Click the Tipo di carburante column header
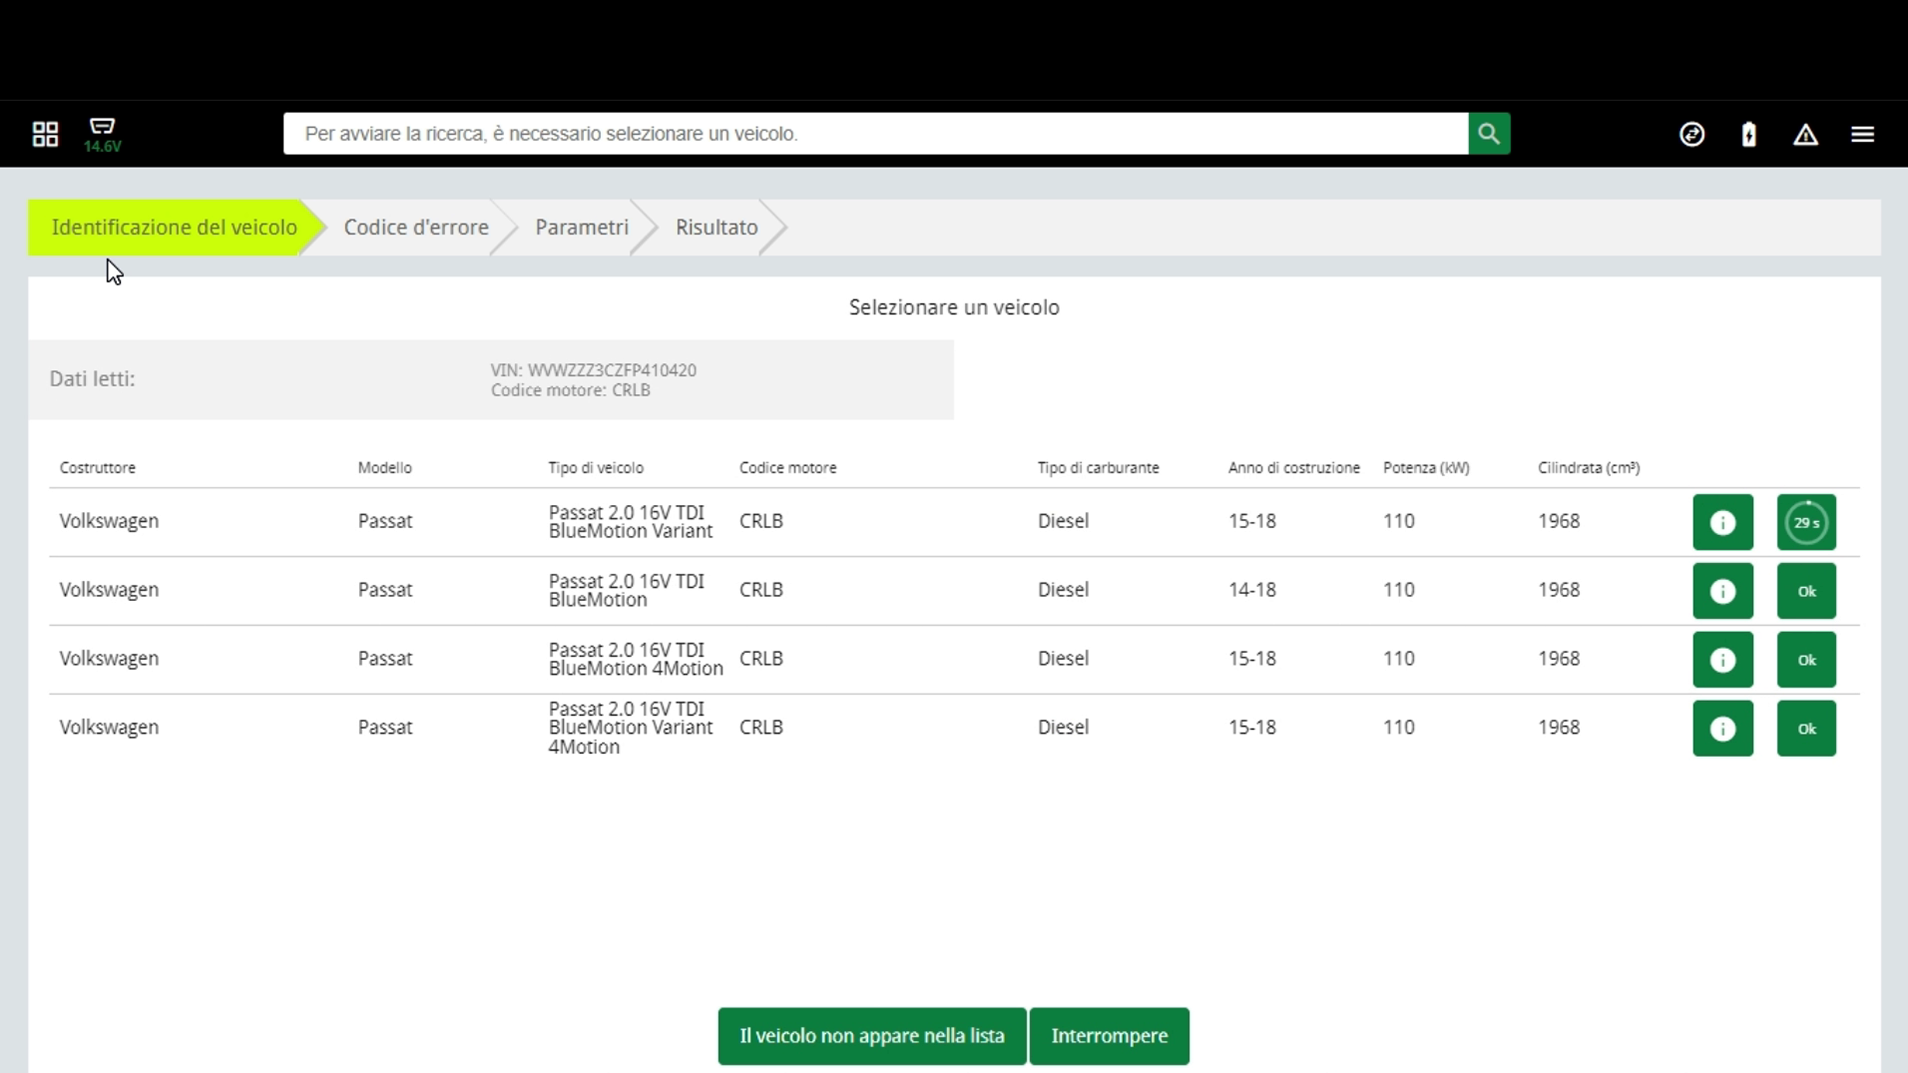 1098,467
